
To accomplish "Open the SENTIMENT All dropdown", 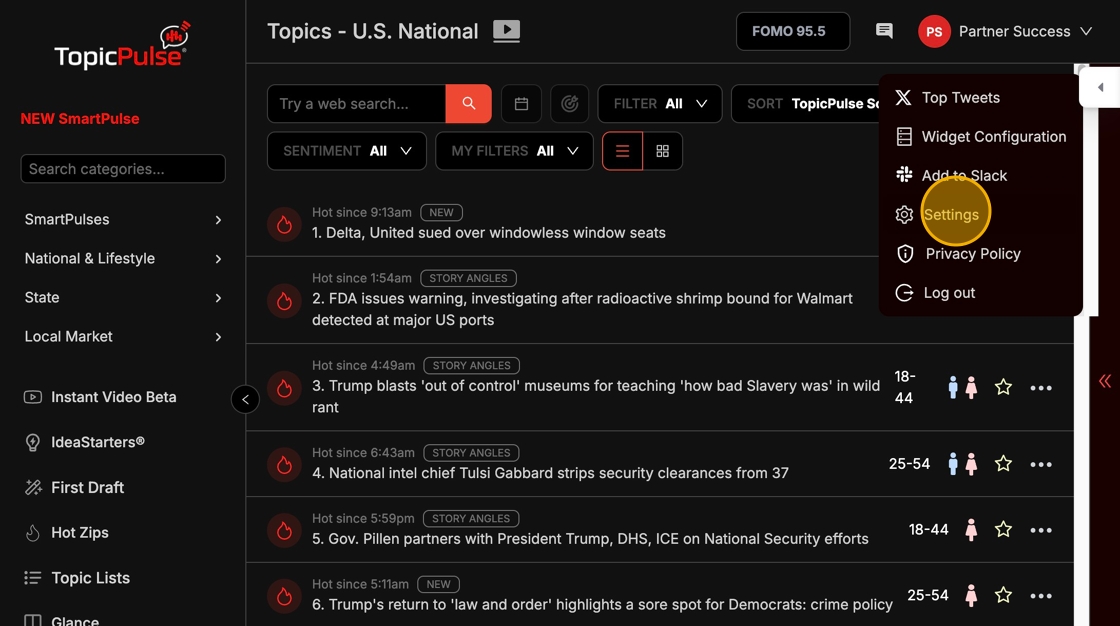I will coord(346,151).
